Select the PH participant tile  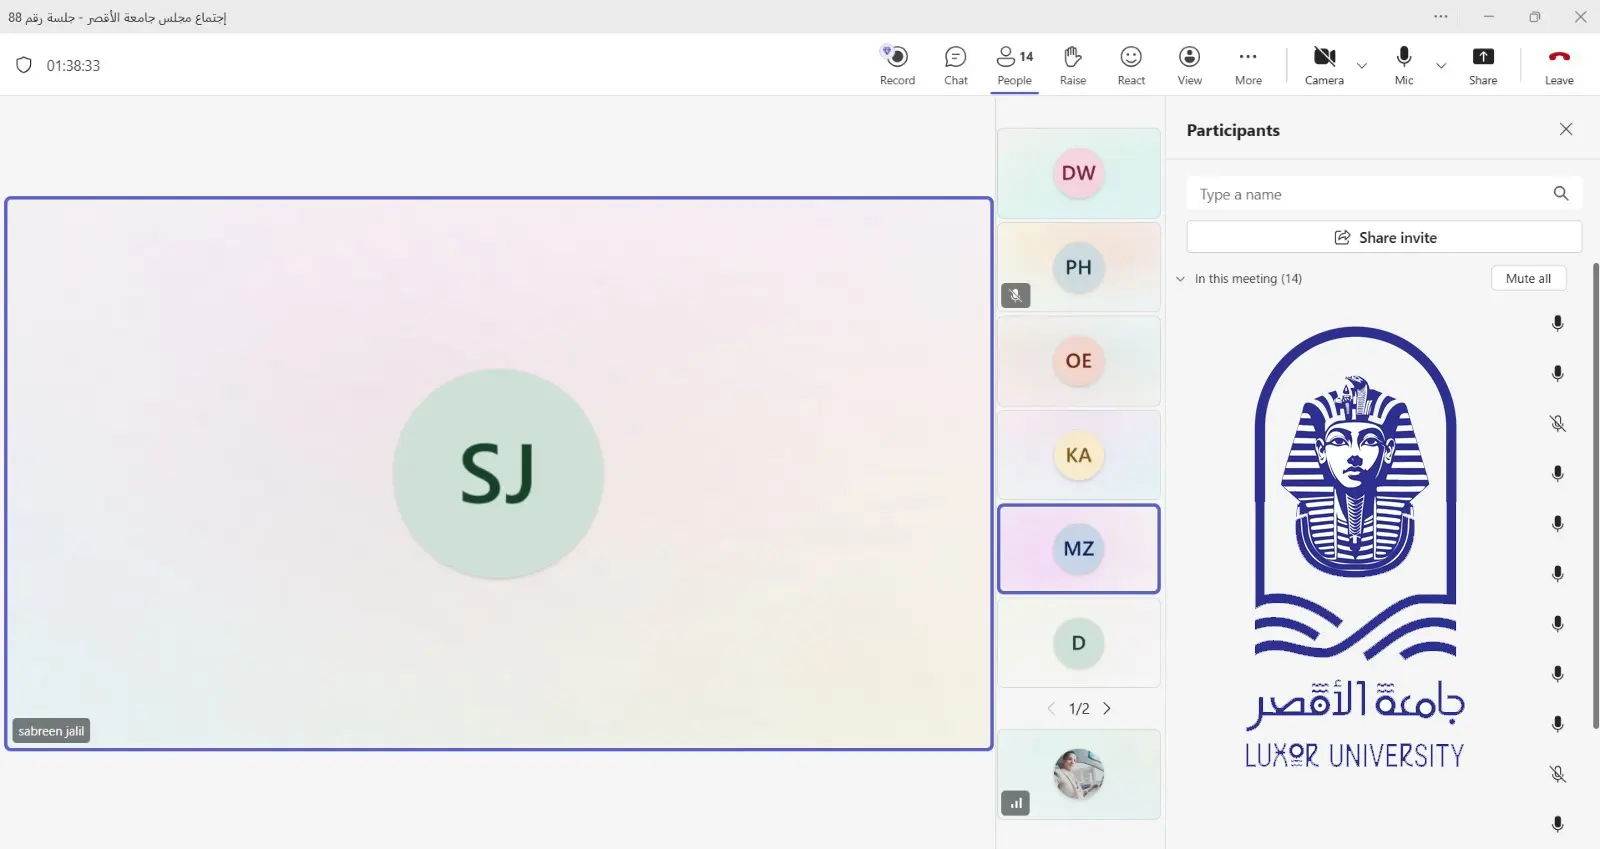click(x=1078, y=267)
